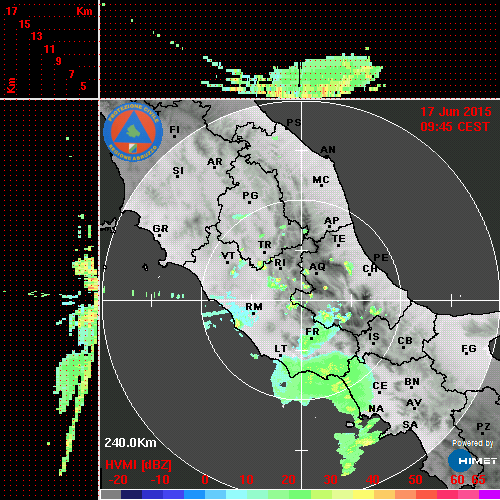Click the 17 Jun 2015 date text
Viewport: 500px width, 500px height.
click(x=456, y=112)
